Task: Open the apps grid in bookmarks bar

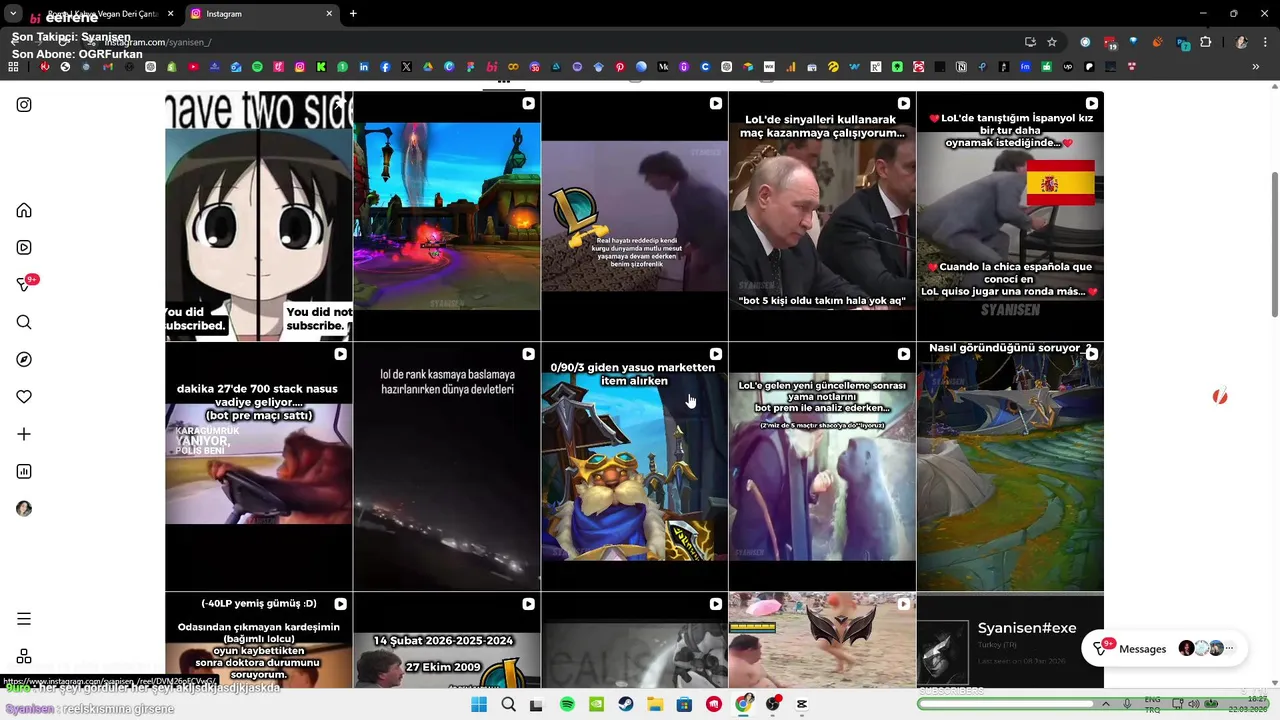Action: [13, 67]
